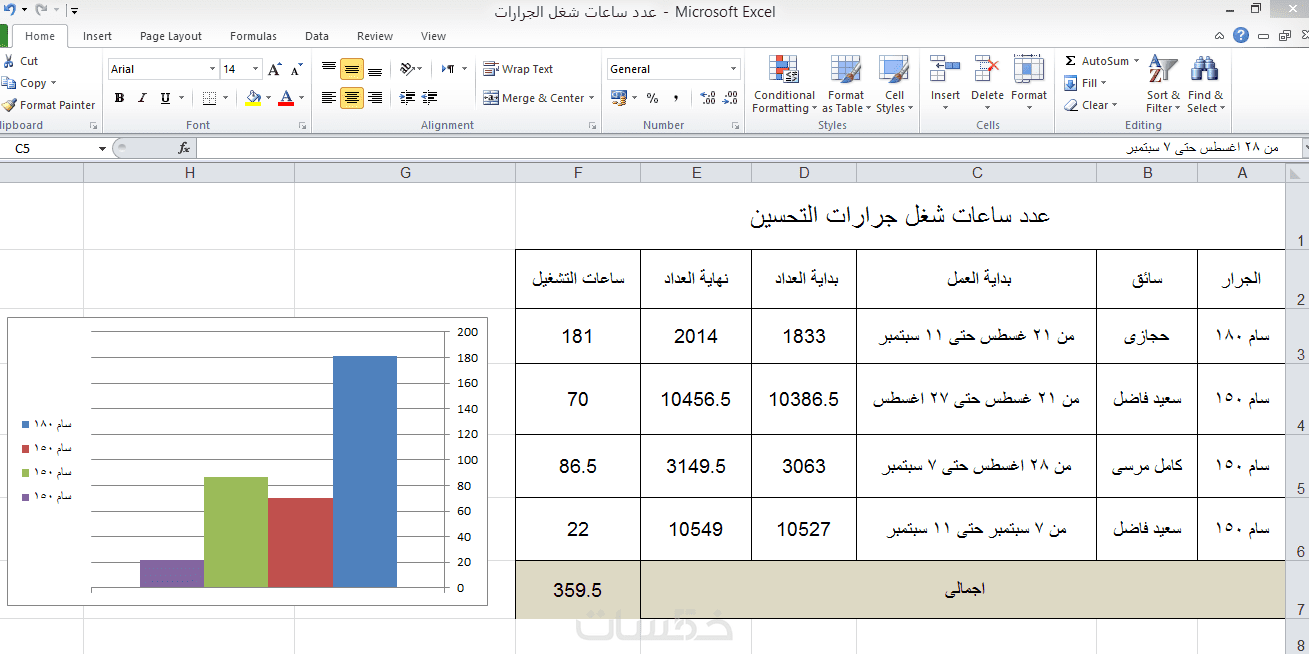Toggle Wrap Text
Viewport: 1309px width, 654px height.
[518, 69]
